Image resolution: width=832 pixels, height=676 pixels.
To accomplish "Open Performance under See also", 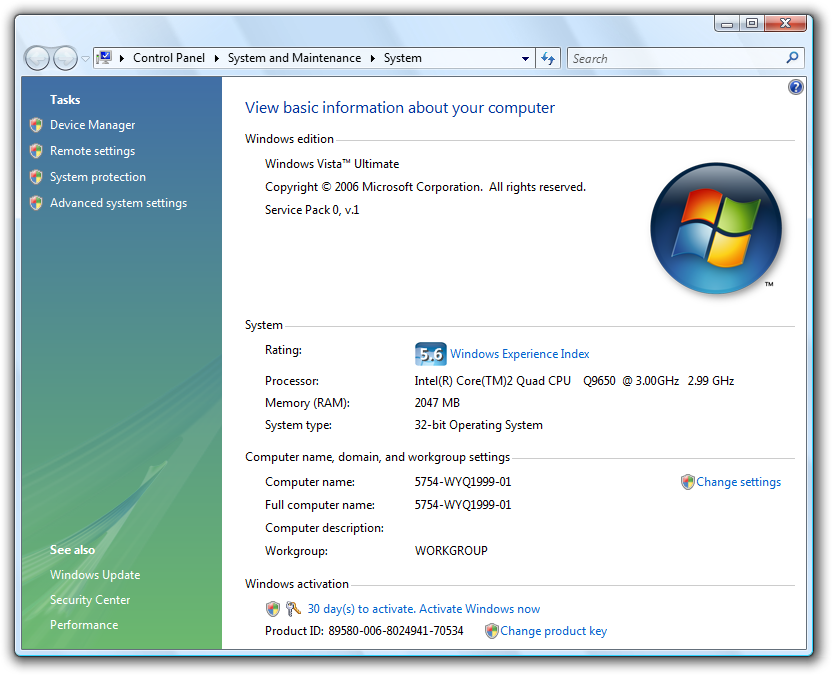I will pyautogui.click(x=84, y=625).
